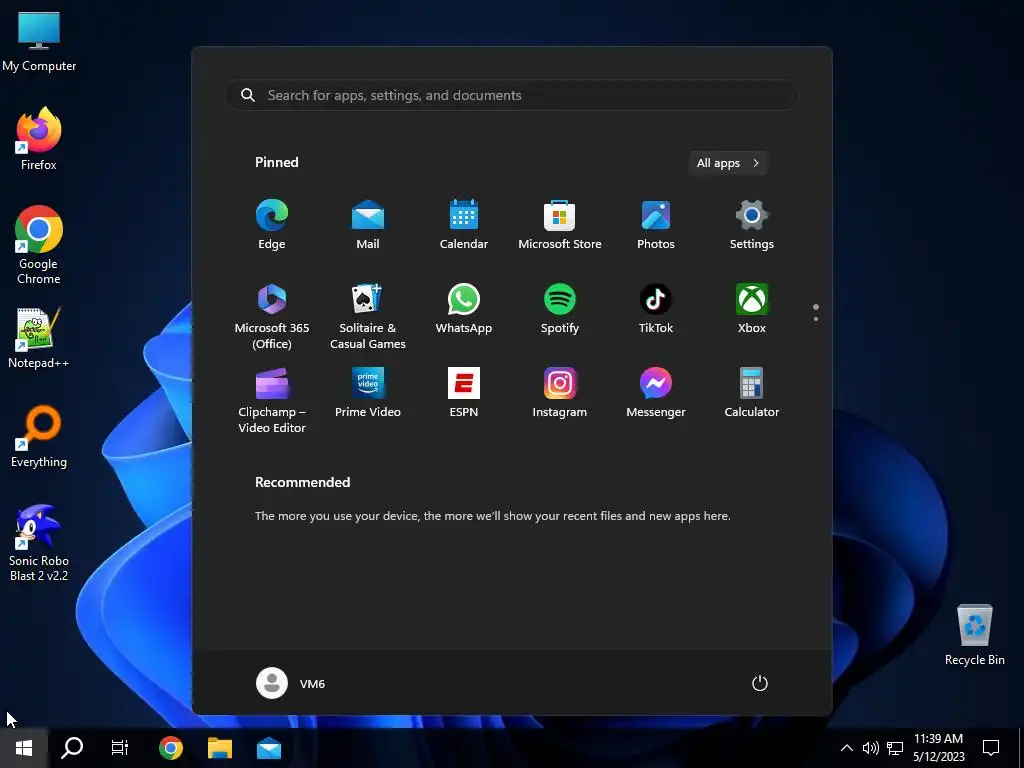The height and width of the screenshot is (768, 1024).
Task: Open Messenger from the Start menu
Action: point(656,392)
